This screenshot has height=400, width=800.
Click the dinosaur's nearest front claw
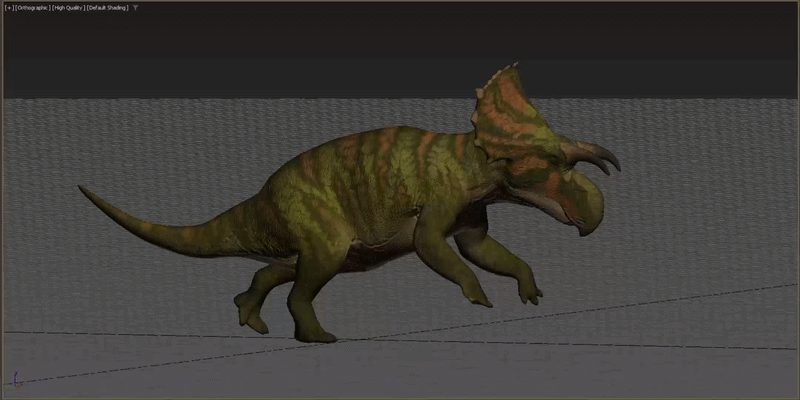click(477, 297)
